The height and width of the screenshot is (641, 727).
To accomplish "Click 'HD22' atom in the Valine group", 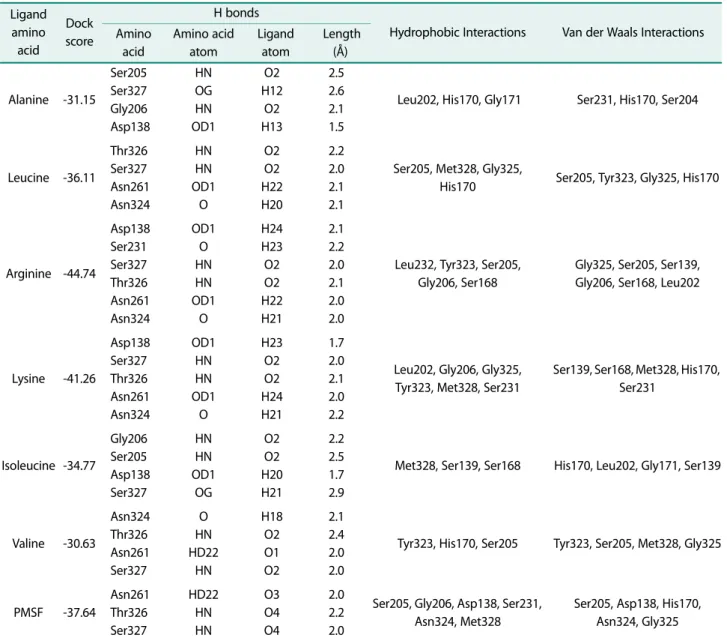I will click(203, 552).
